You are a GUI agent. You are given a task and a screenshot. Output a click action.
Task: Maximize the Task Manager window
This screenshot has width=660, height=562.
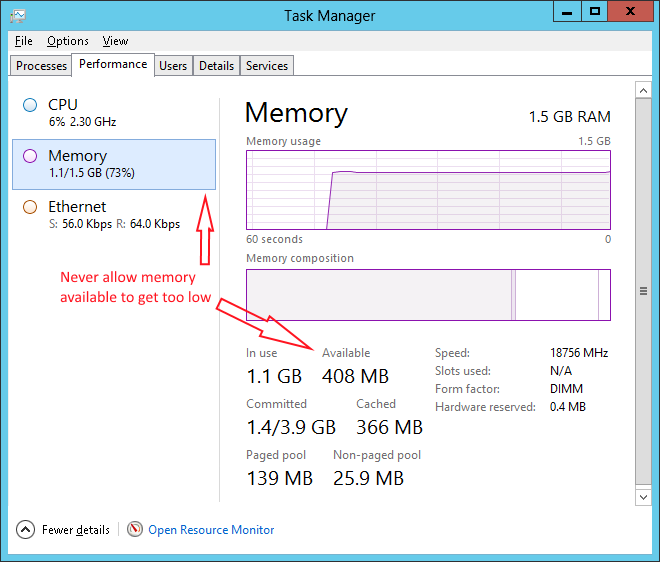coord(595,12)
